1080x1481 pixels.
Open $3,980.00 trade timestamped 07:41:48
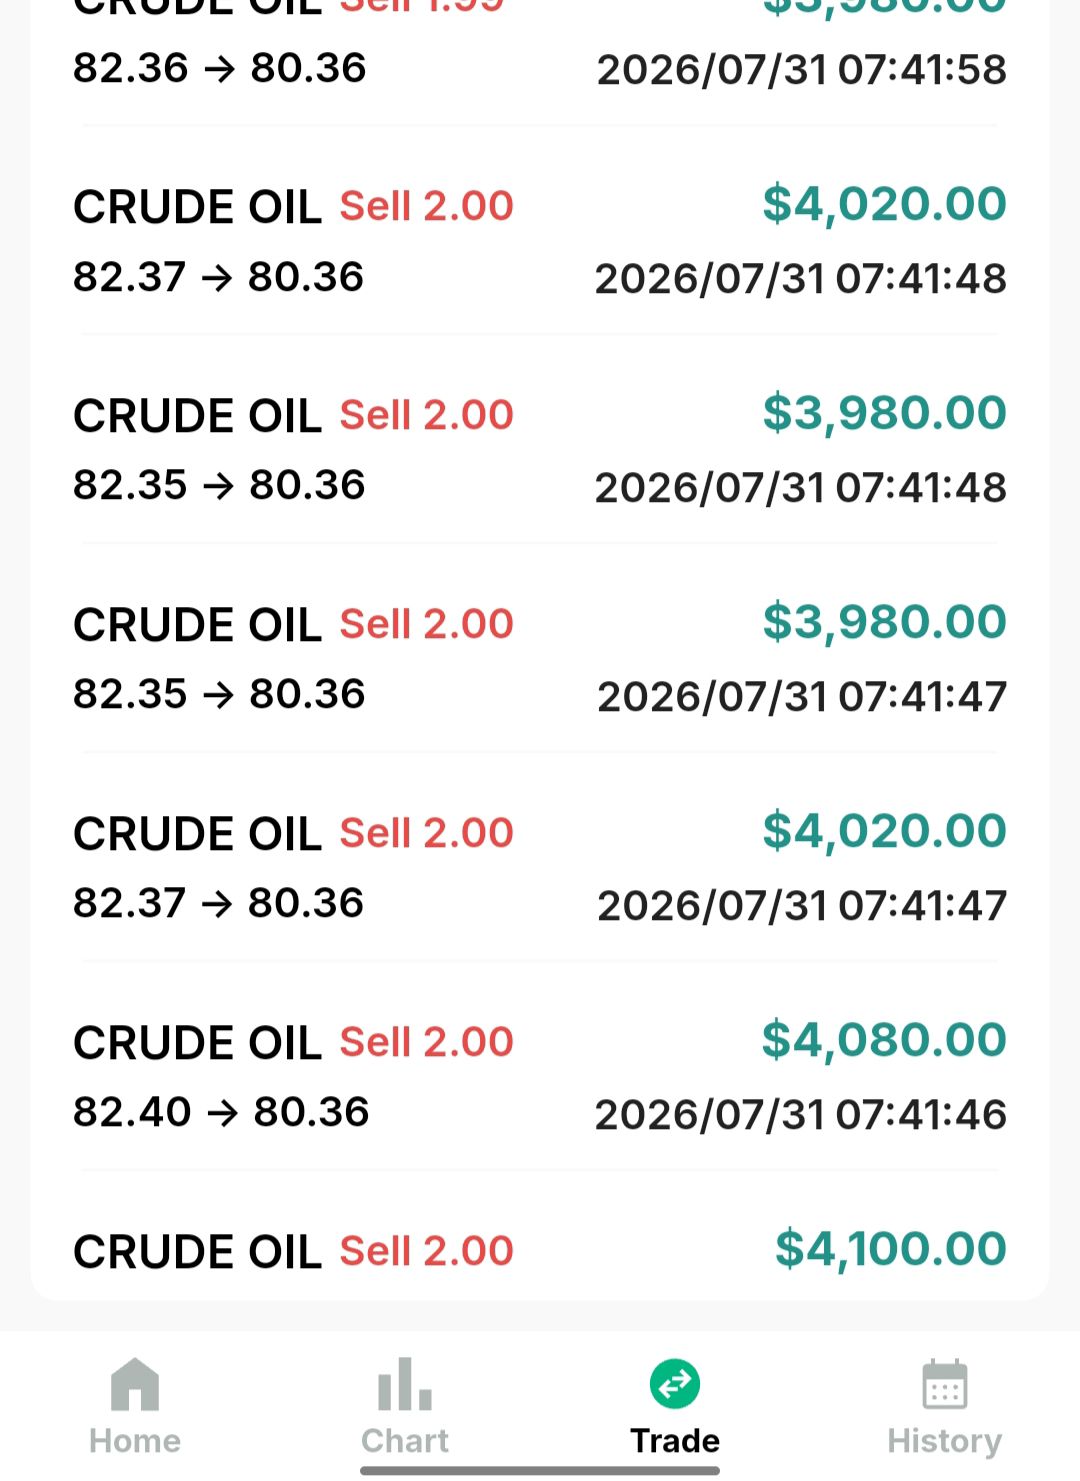tap(540, 449)
